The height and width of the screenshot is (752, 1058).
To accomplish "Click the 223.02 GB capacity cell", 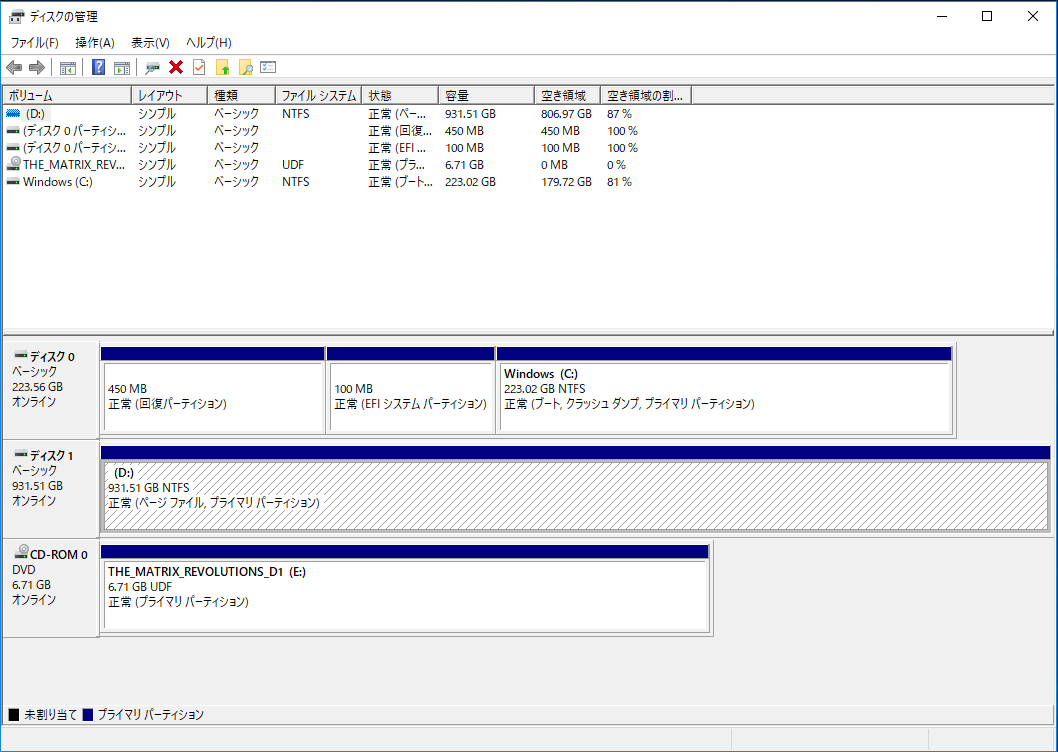I will point(470,182).
